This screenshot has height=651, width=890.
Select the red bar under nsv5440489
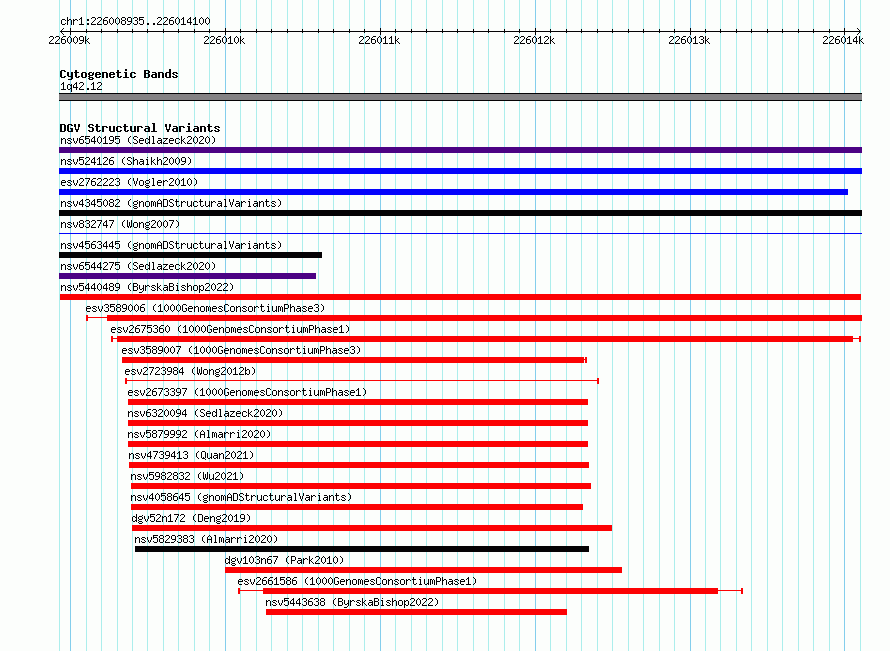[460, 297]
